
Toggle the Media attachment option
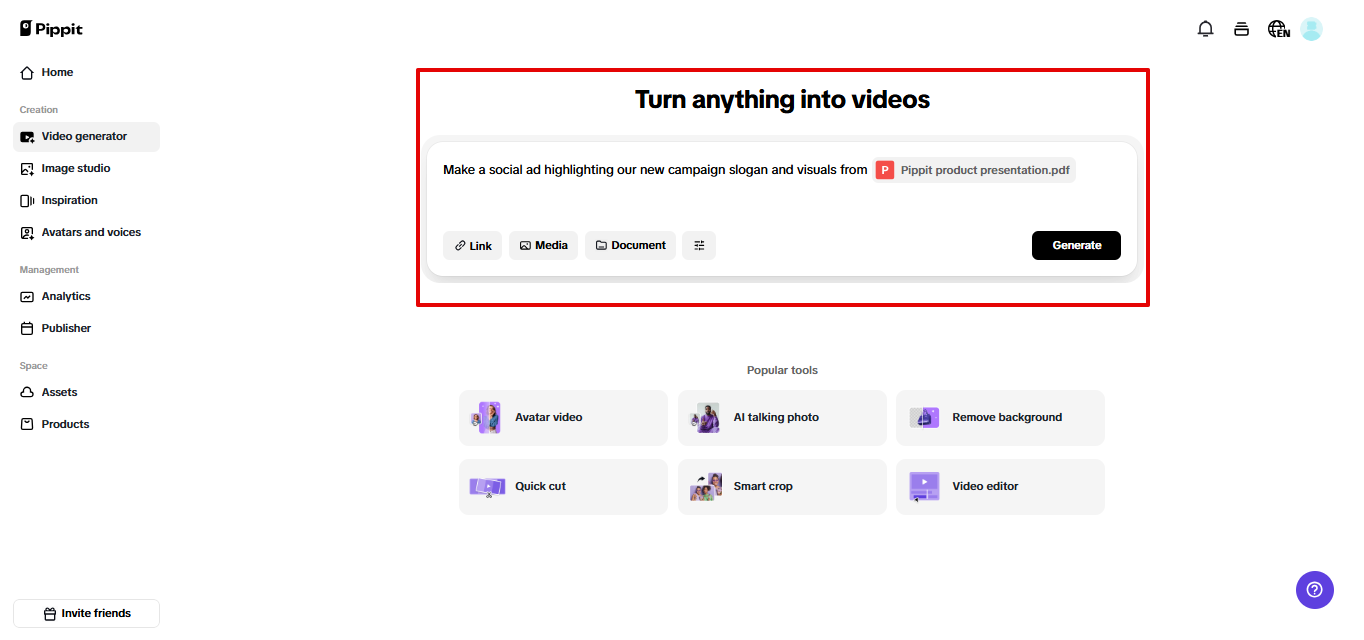click(543, 245)
